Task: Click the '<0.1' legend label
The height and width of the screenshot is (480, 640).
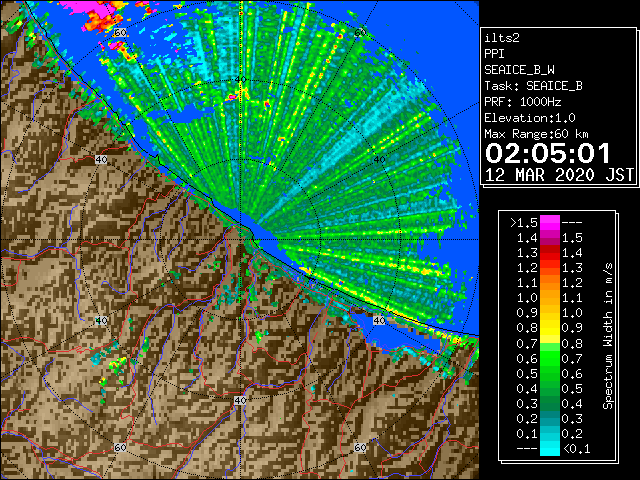Action: [576, 449]
